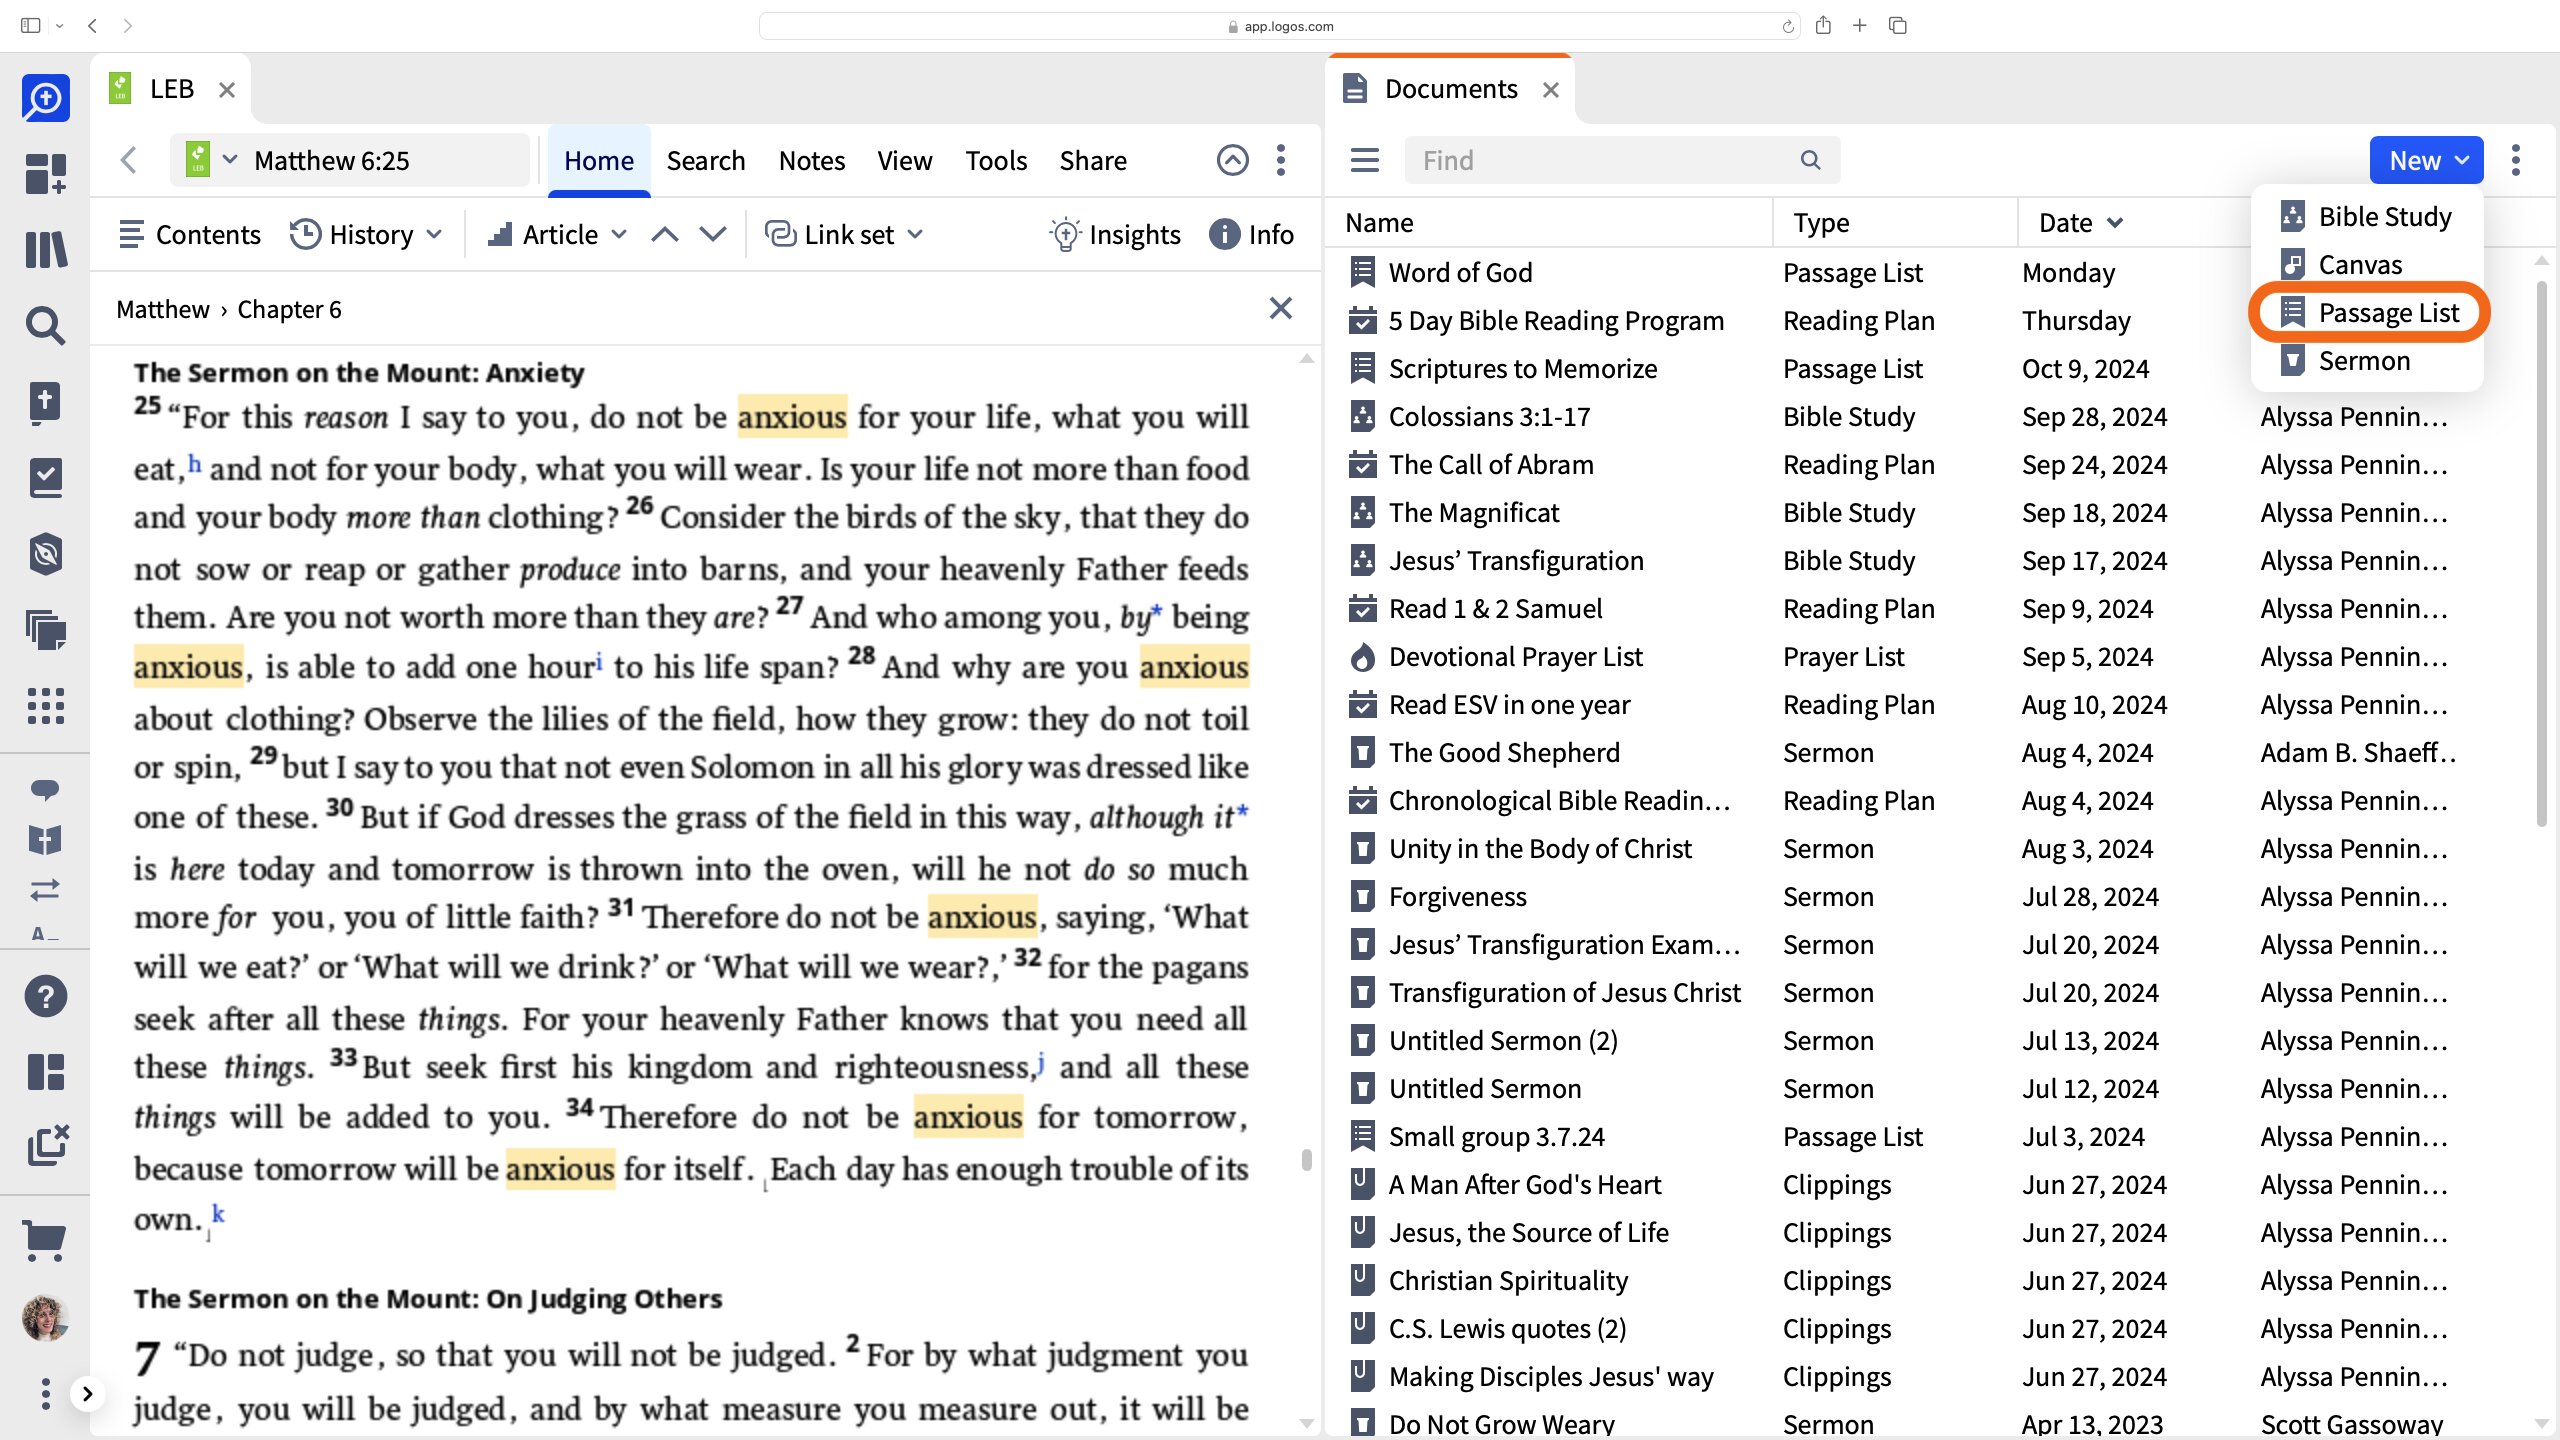The width and height of the screenshot is (2560, 1440).
Task: Open footnote h in verse 25
Action: (x=194, y=463)
